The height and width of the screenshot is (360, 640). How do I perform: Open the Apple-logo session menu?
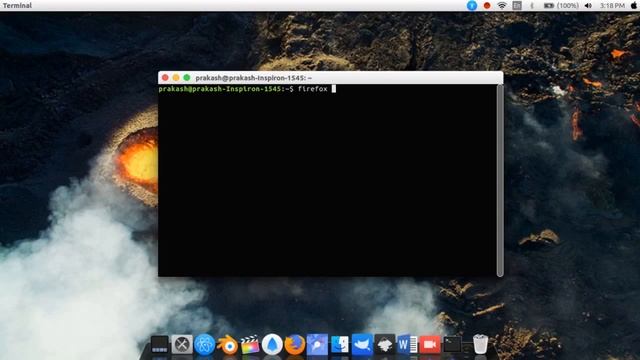634,5
